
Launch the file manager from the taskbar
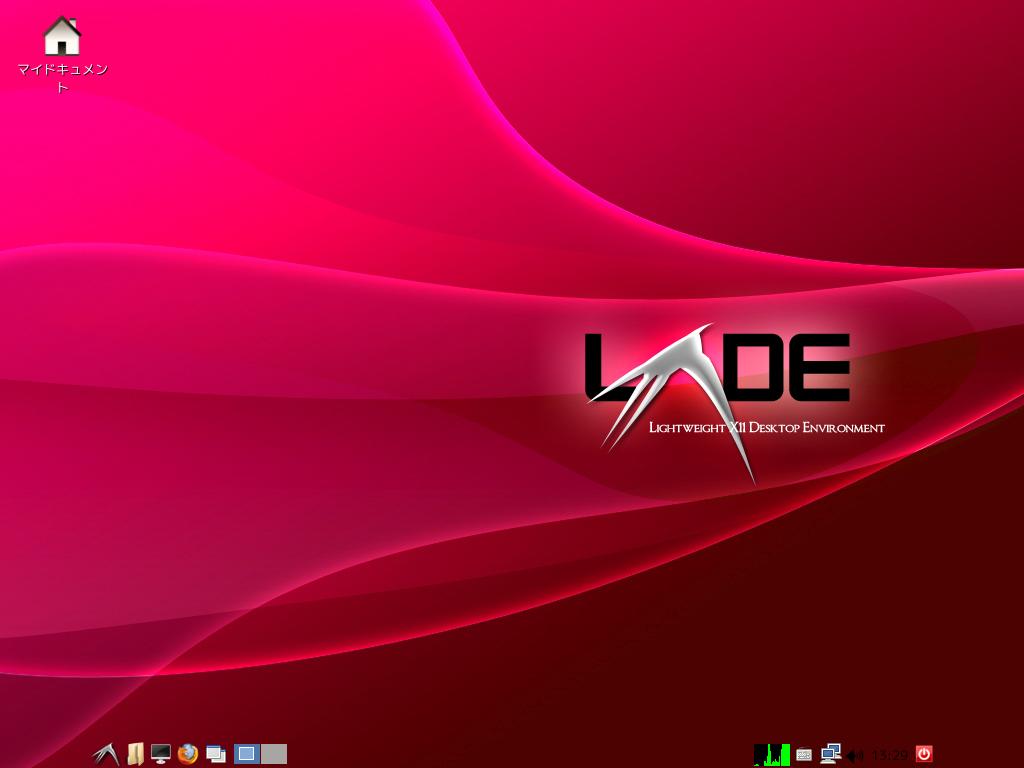pyautogui.click(x=137, y=754)
